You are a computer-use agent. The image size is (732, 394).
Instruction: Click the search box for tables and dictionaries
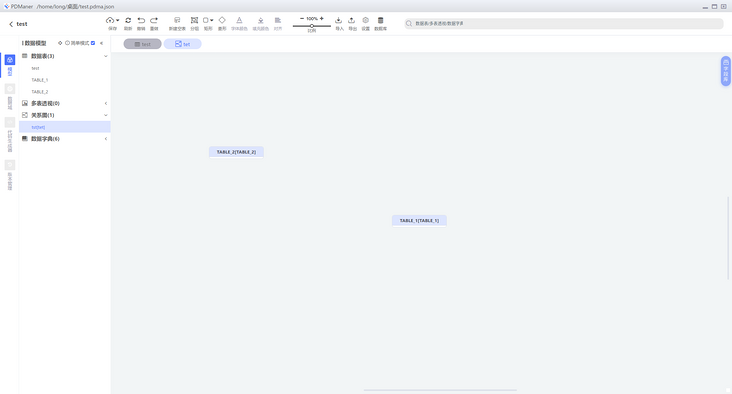564,23
